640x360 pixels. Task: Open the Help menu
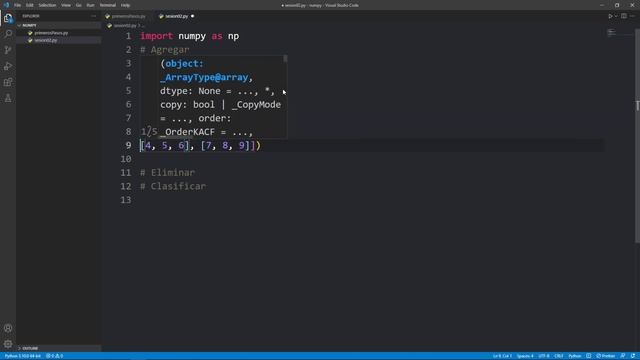125,5
